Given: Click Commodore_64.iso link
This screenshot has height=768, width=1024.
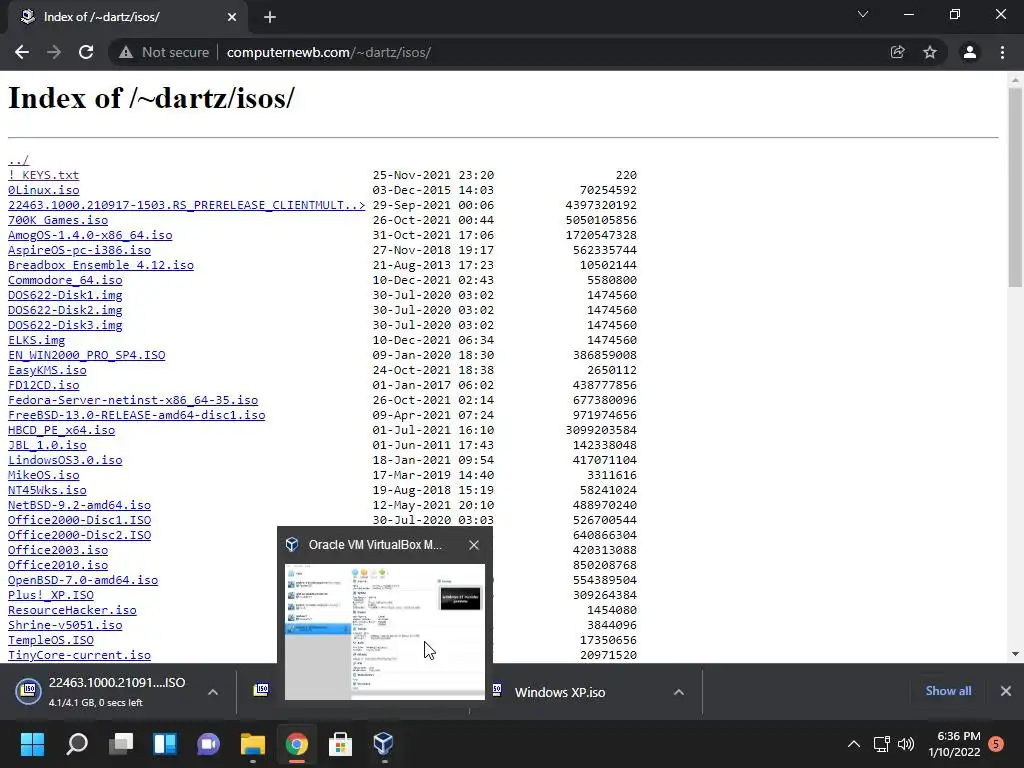Looking at the screenshot, I should (65, 280).
